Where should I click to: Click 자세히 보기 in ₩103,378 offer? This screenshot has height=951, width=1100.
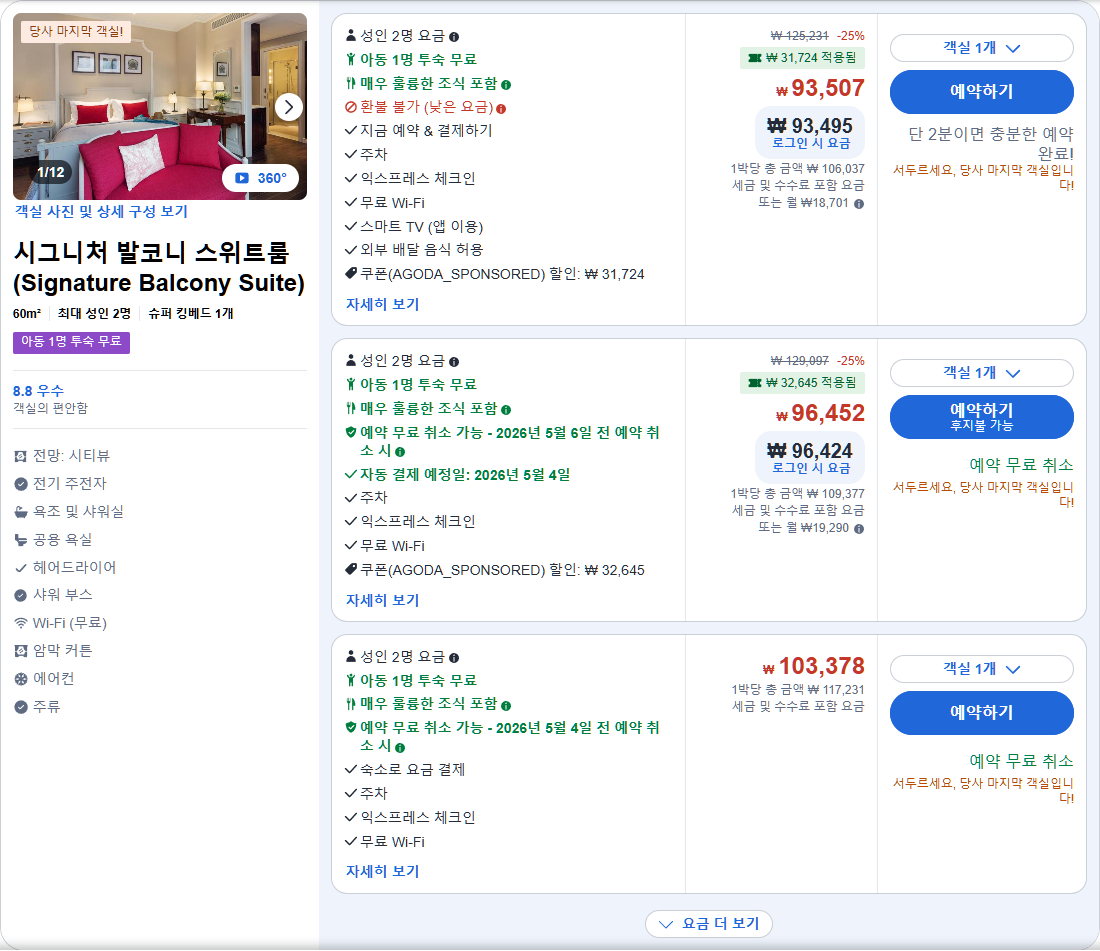(382, 871)
